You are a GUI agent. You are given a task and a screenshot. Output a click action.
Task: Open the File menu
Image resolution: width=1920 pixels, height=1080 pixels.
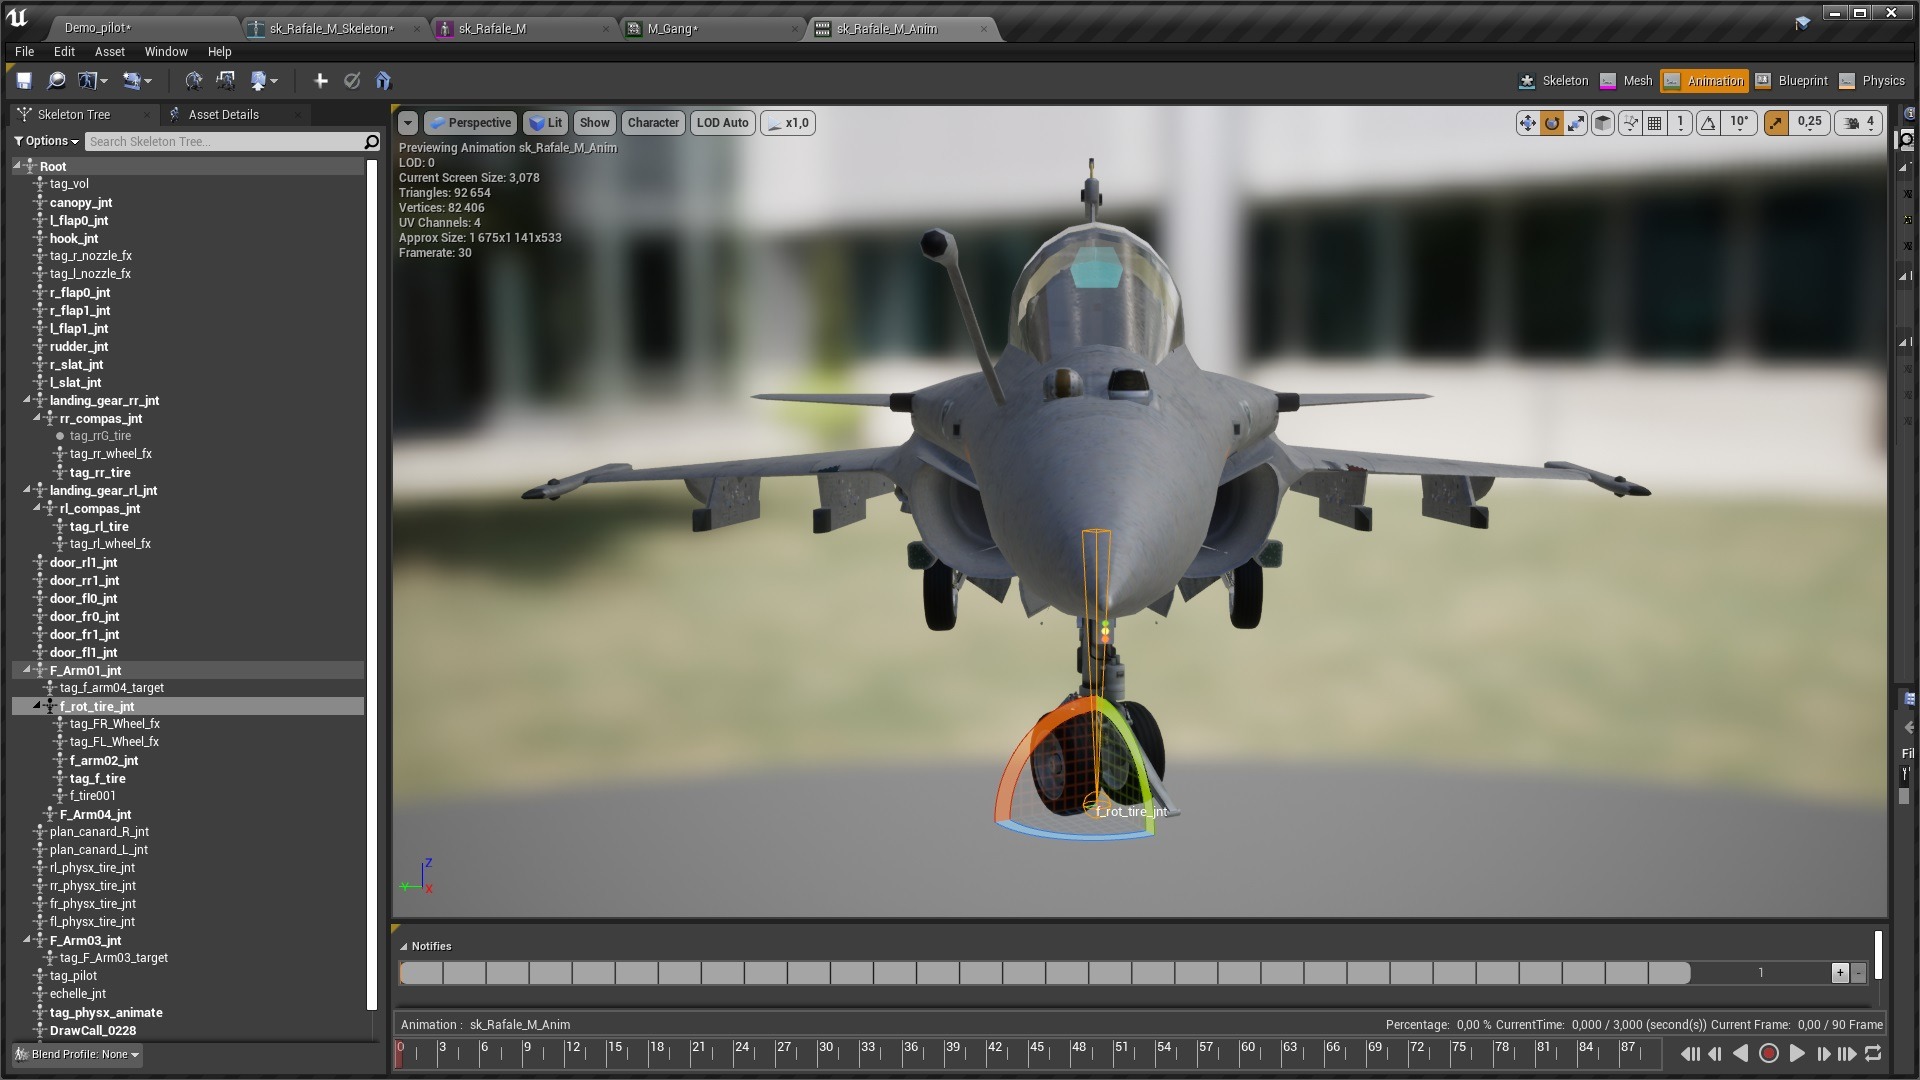point(24,52)
